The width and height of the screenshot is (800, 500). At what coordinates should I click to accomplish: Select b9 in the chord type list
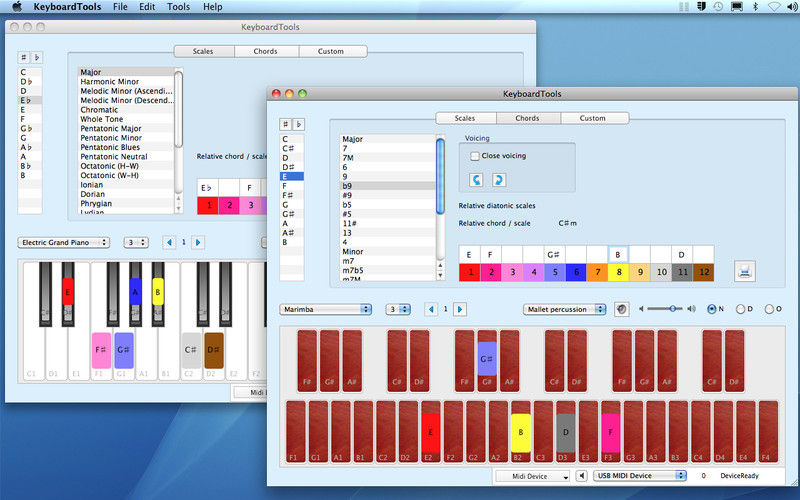(x=388, y=186)
